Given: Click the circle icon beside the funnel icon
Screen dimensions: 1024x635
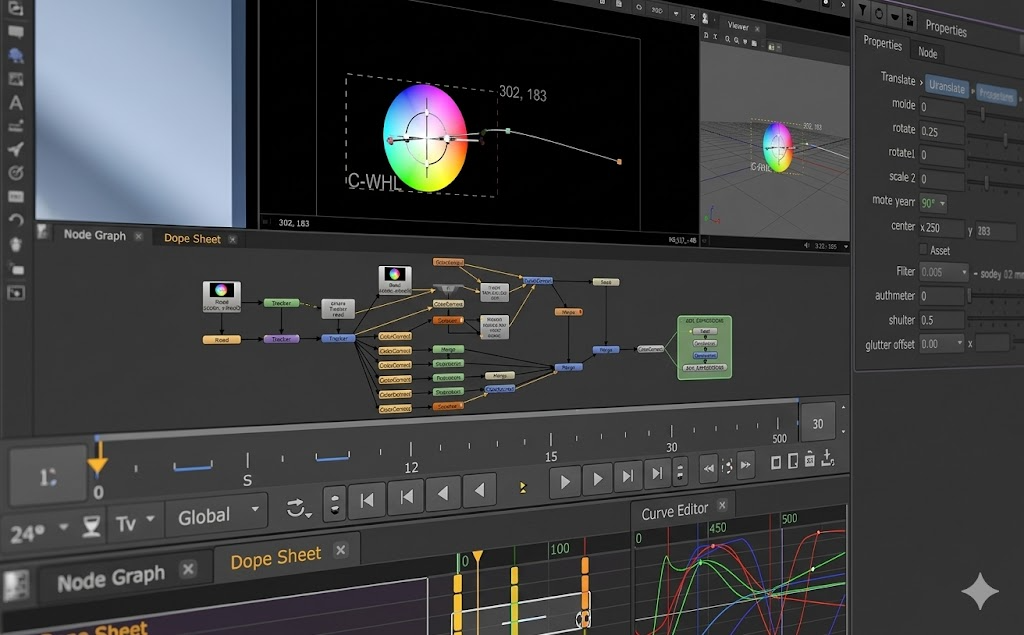Looking at the screenshot, I should [x=879, y=13].
